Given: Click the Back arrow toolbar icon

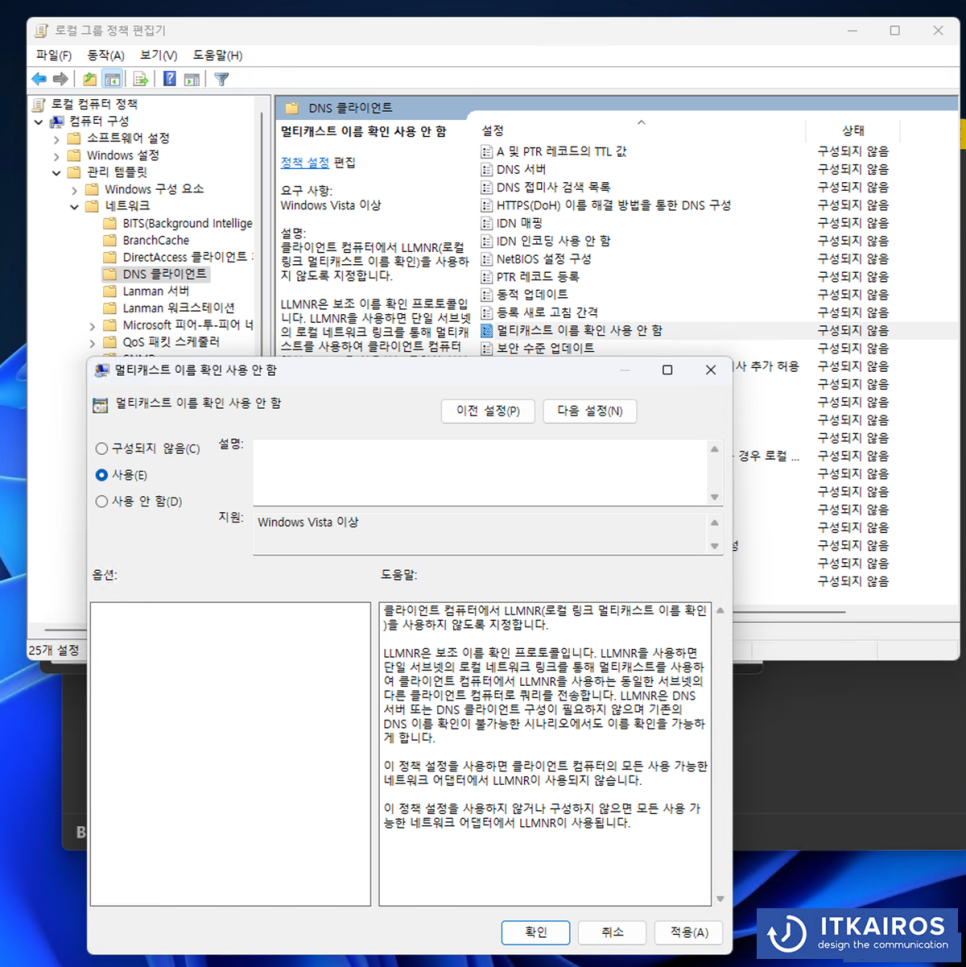Looking at the screenshot, I should click(x=39, y=79).
